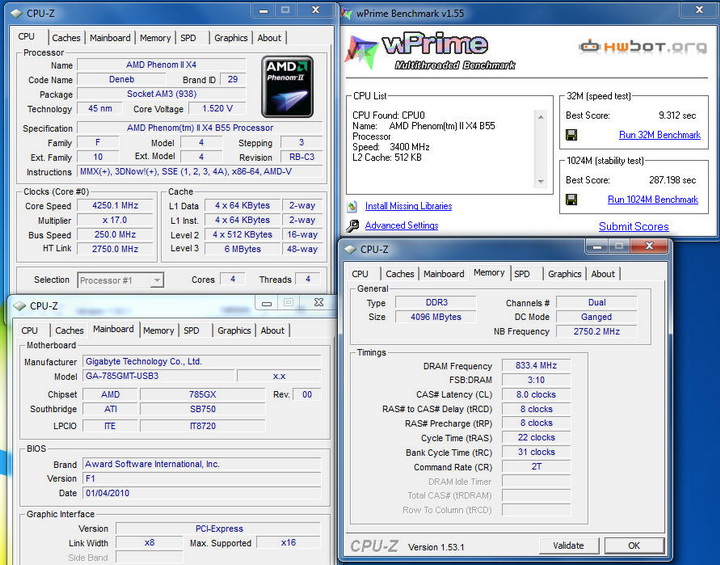Click the Level 3 cache value 6 MBytes

click(242, 249)
